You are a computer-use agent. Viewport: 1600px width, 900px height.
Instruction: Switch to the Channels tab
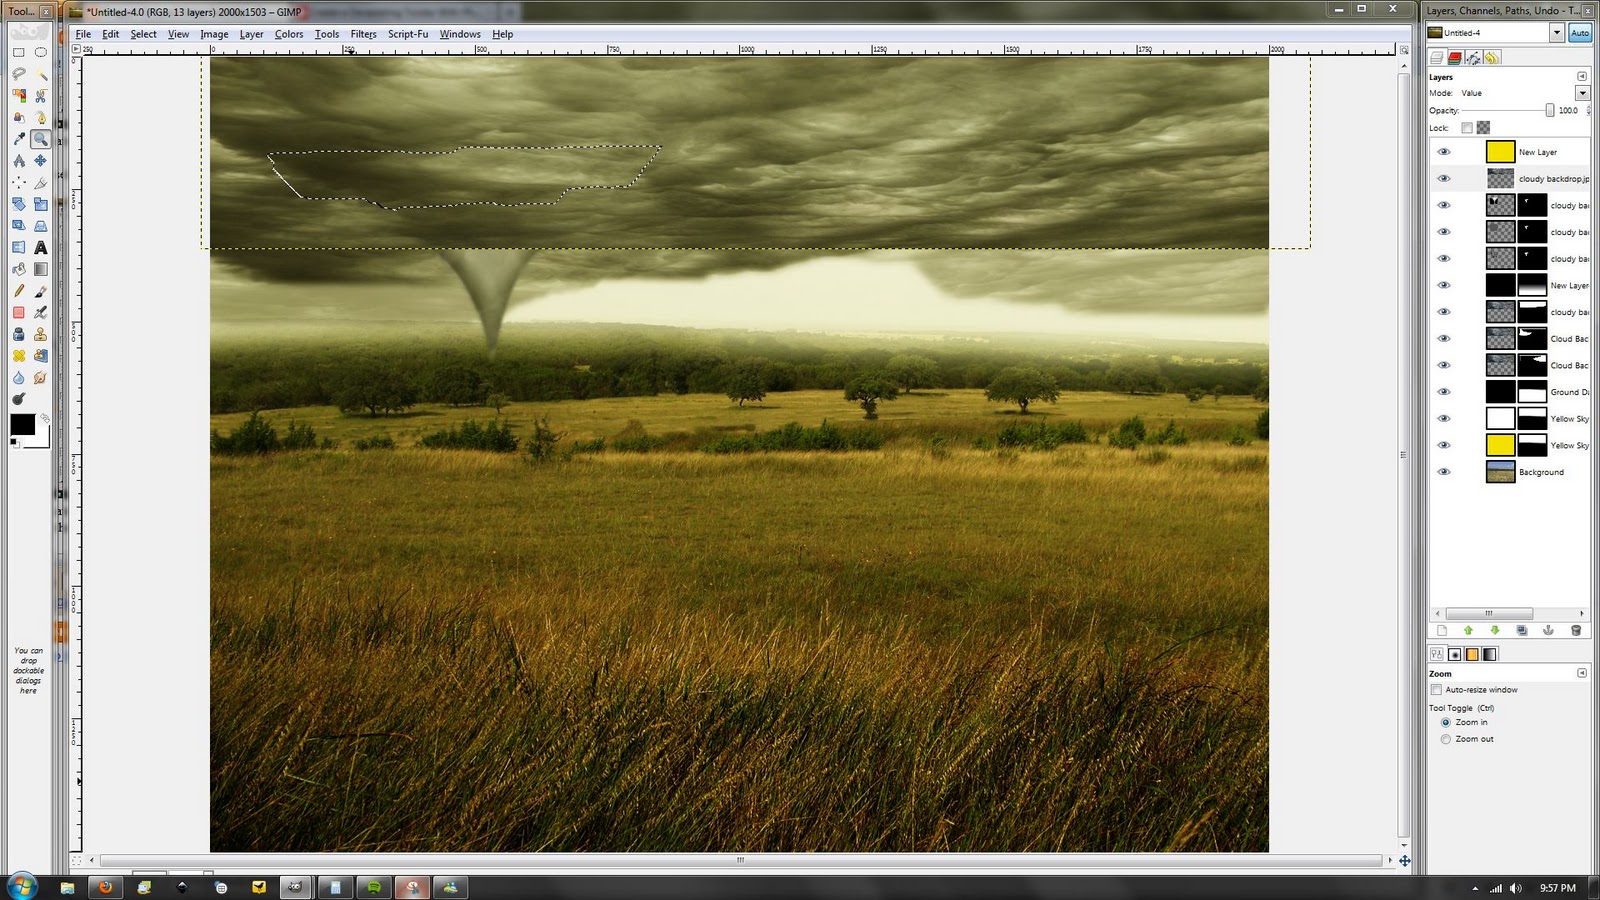pos(1455,57)
